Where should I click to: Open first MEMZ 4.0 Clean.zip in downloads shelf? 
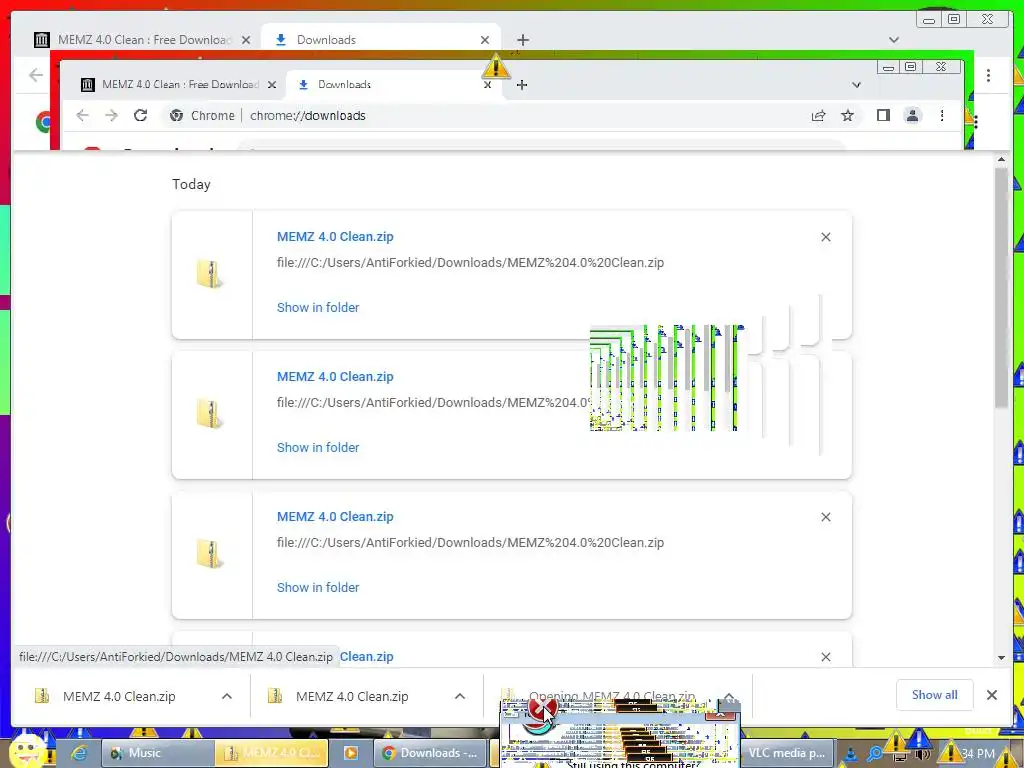click(x=120, y=696)
